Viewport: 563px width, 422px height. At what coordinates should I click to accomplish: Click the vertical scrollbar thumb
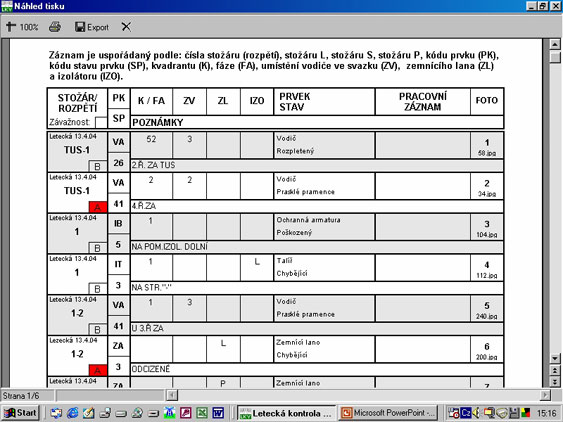(555, 56)
